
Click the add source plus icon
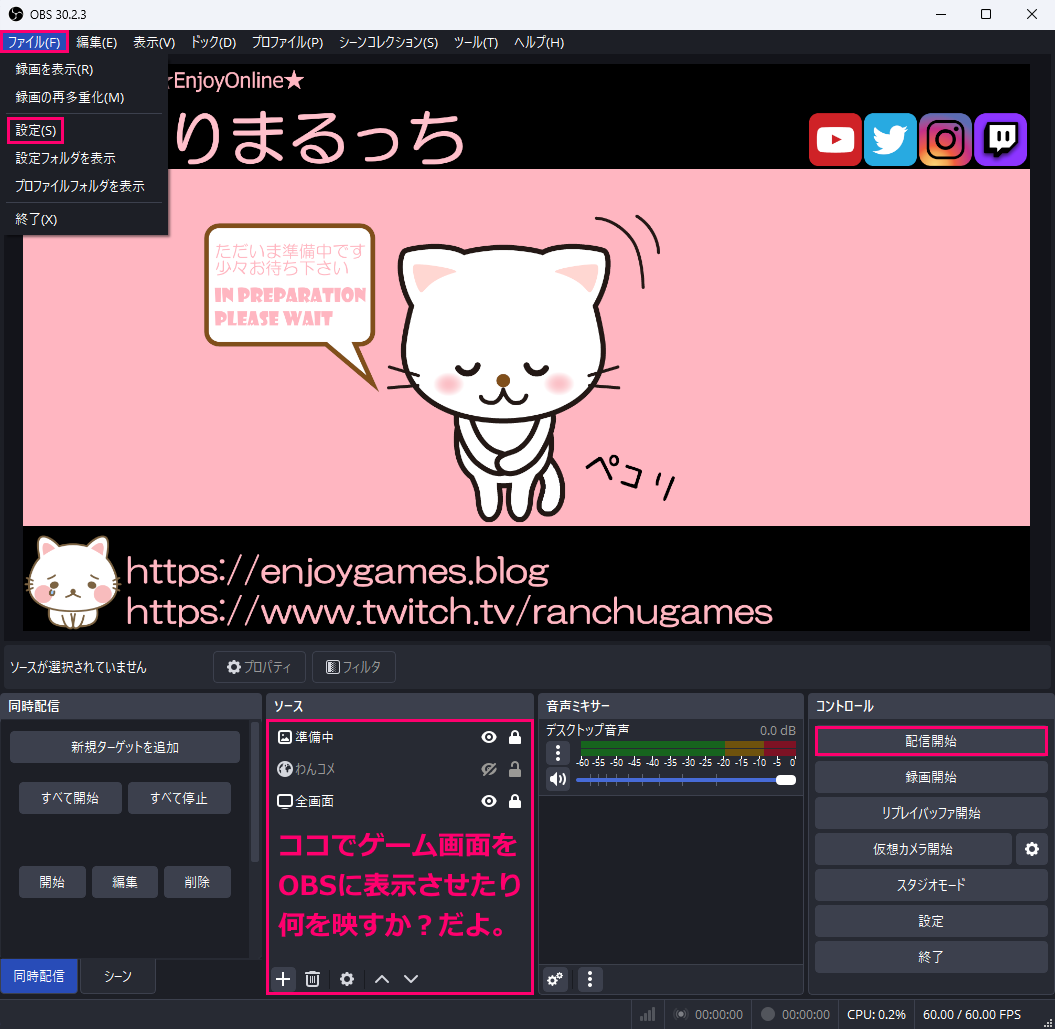click(x=283, y=979)
